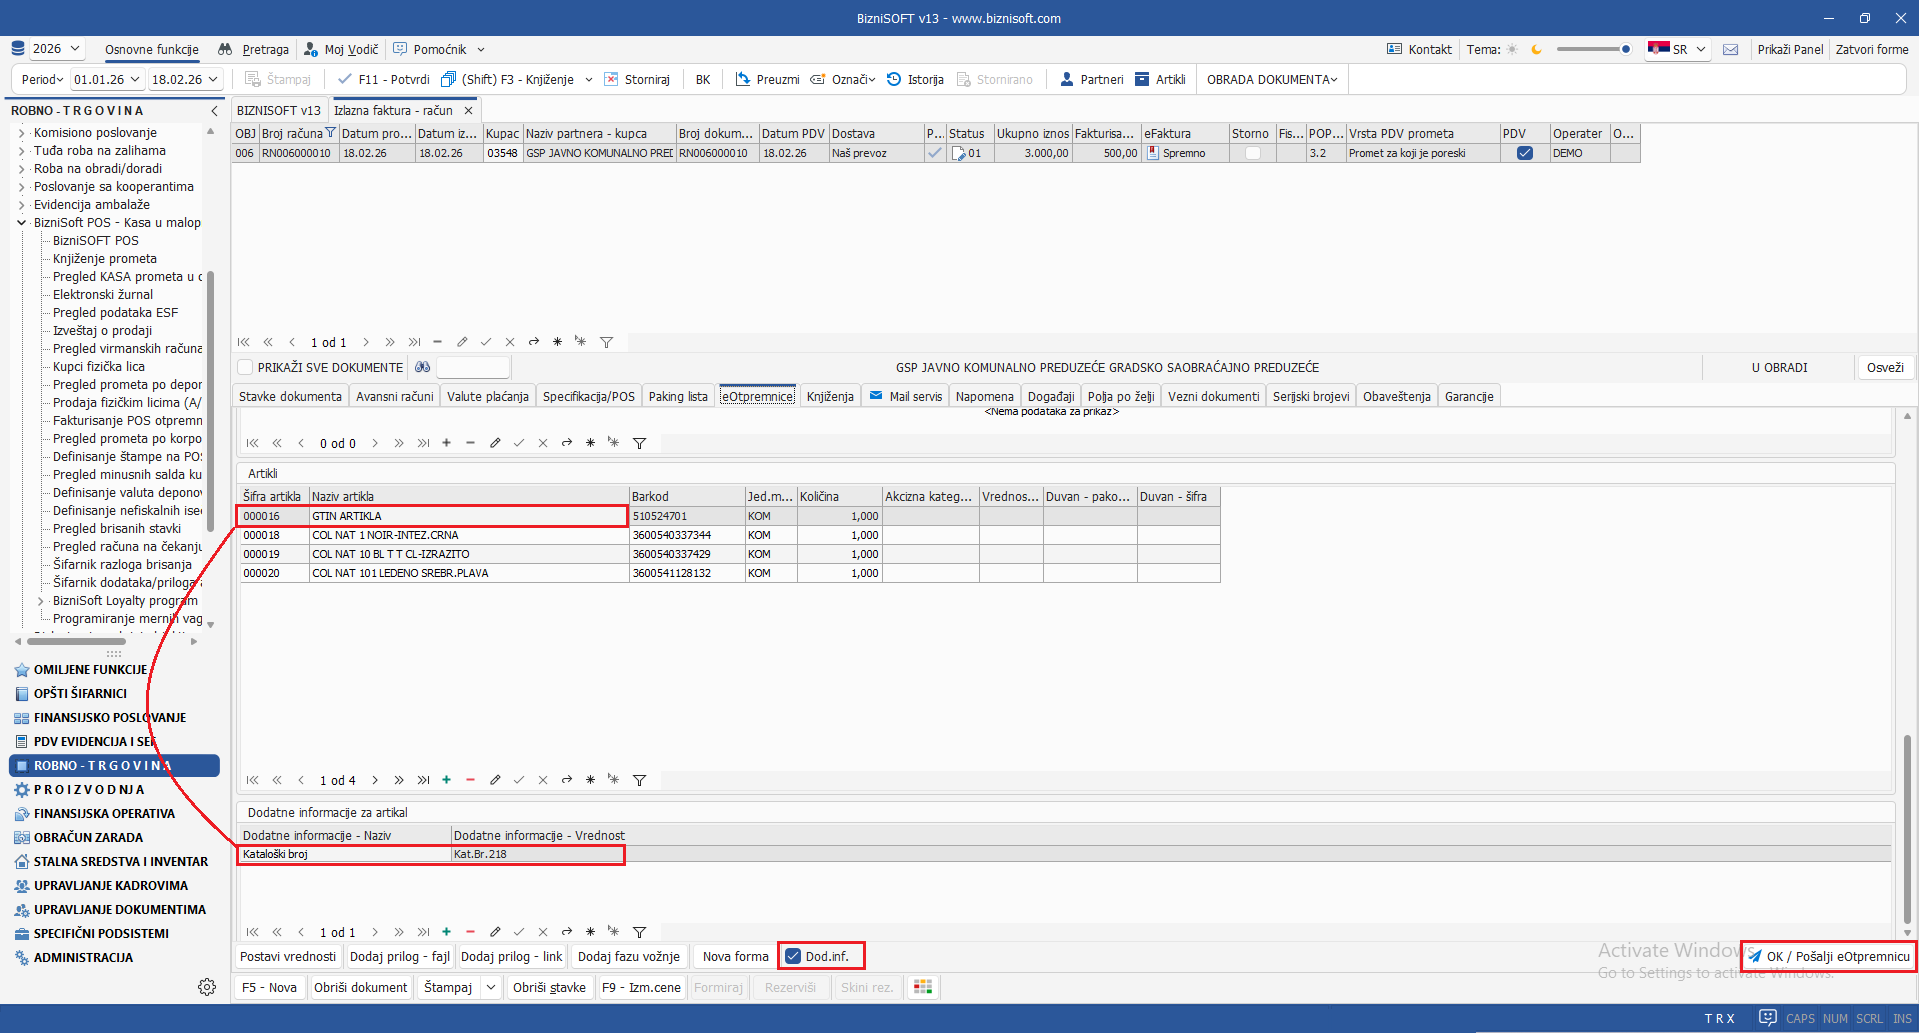This screenshot has width=1919, height=1033.
Task: Click the Pretraga binoculars icon
Action: coord(225,49)
